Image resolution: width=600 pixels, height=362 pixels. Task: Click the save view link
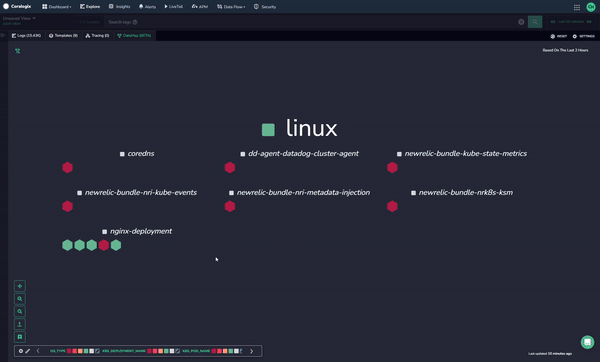click(x=11, y=24)
